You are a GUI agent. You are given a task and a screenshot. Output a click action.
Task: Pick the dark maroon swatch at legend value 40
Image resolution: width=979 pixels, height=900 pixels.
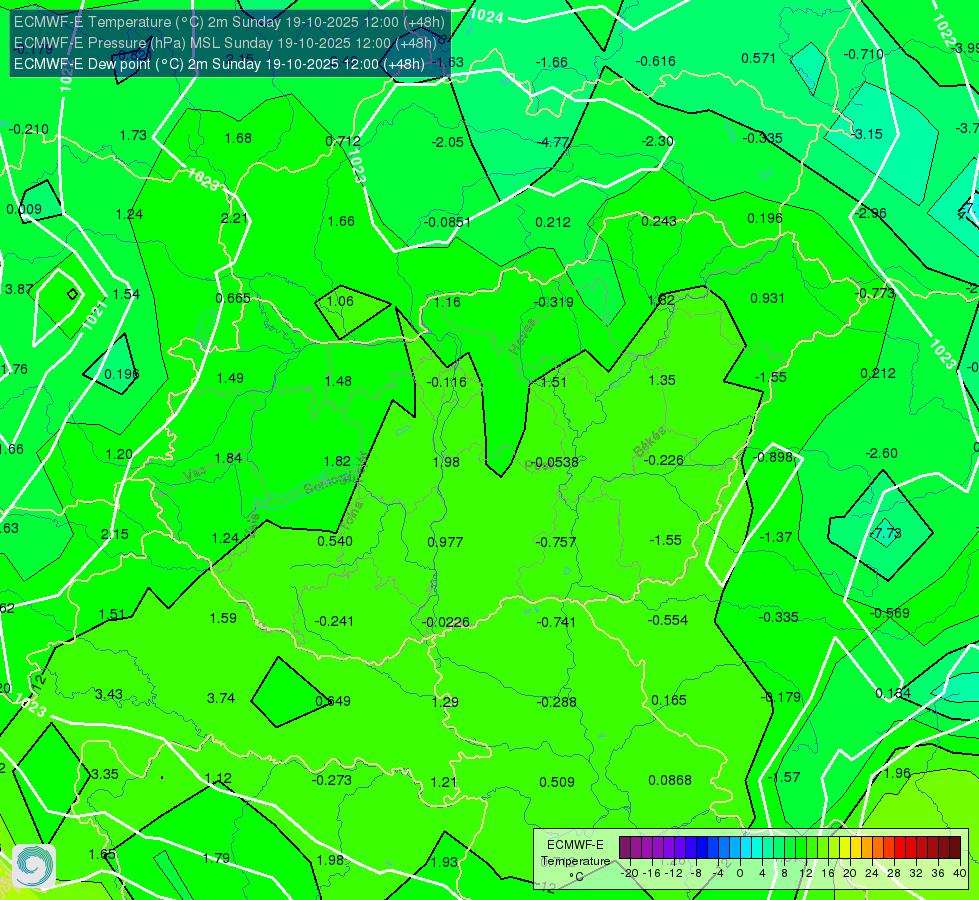[955, 848]
